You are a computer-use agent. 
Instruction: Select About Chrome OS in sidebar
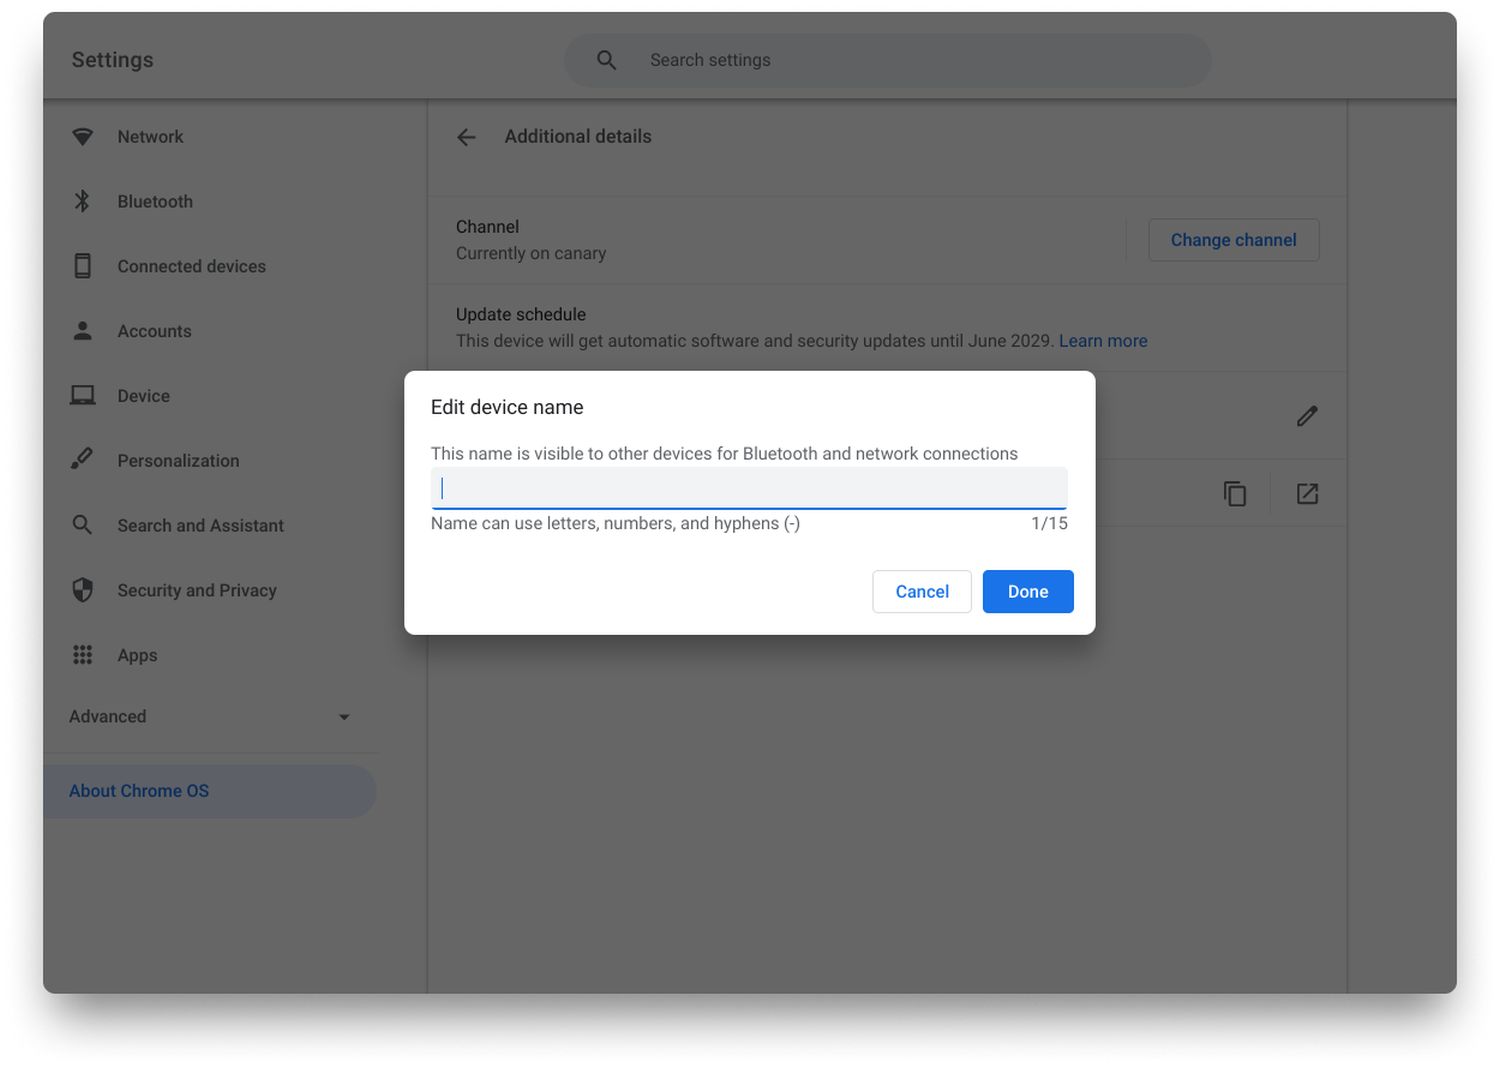tap(139, 791)
